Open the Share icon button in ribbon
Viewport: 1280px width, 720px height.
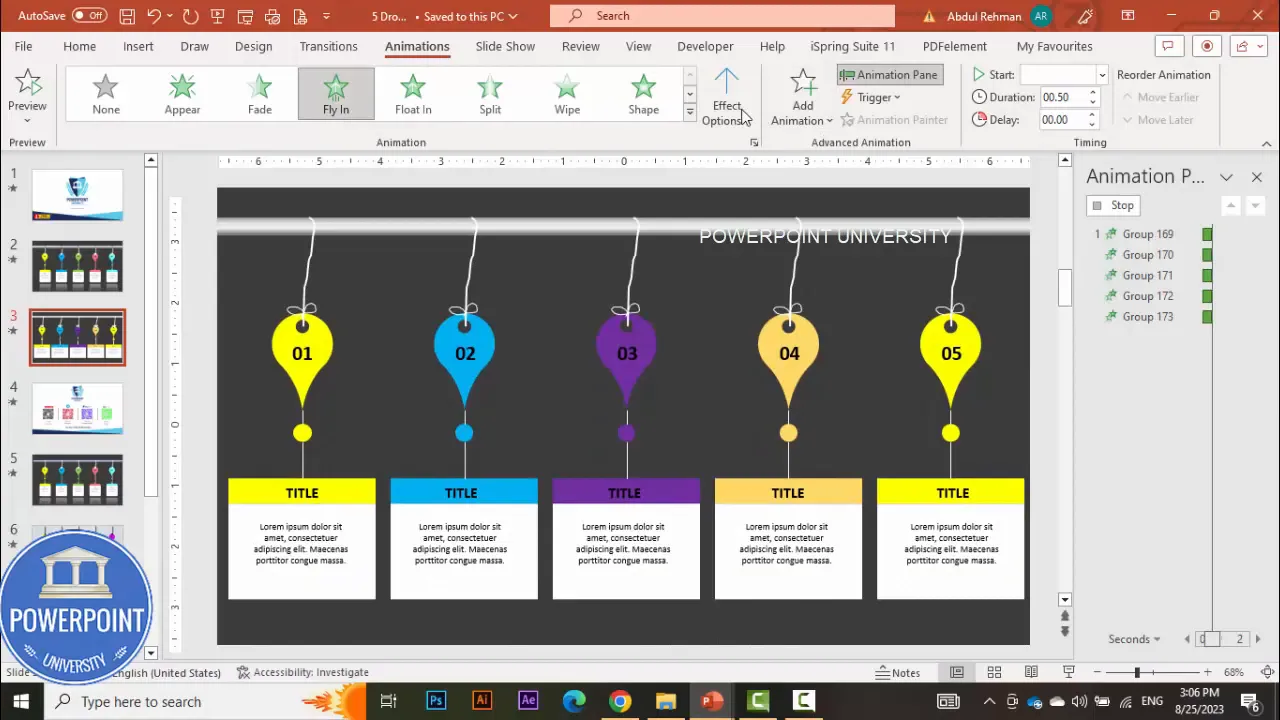coord(1247,46)
